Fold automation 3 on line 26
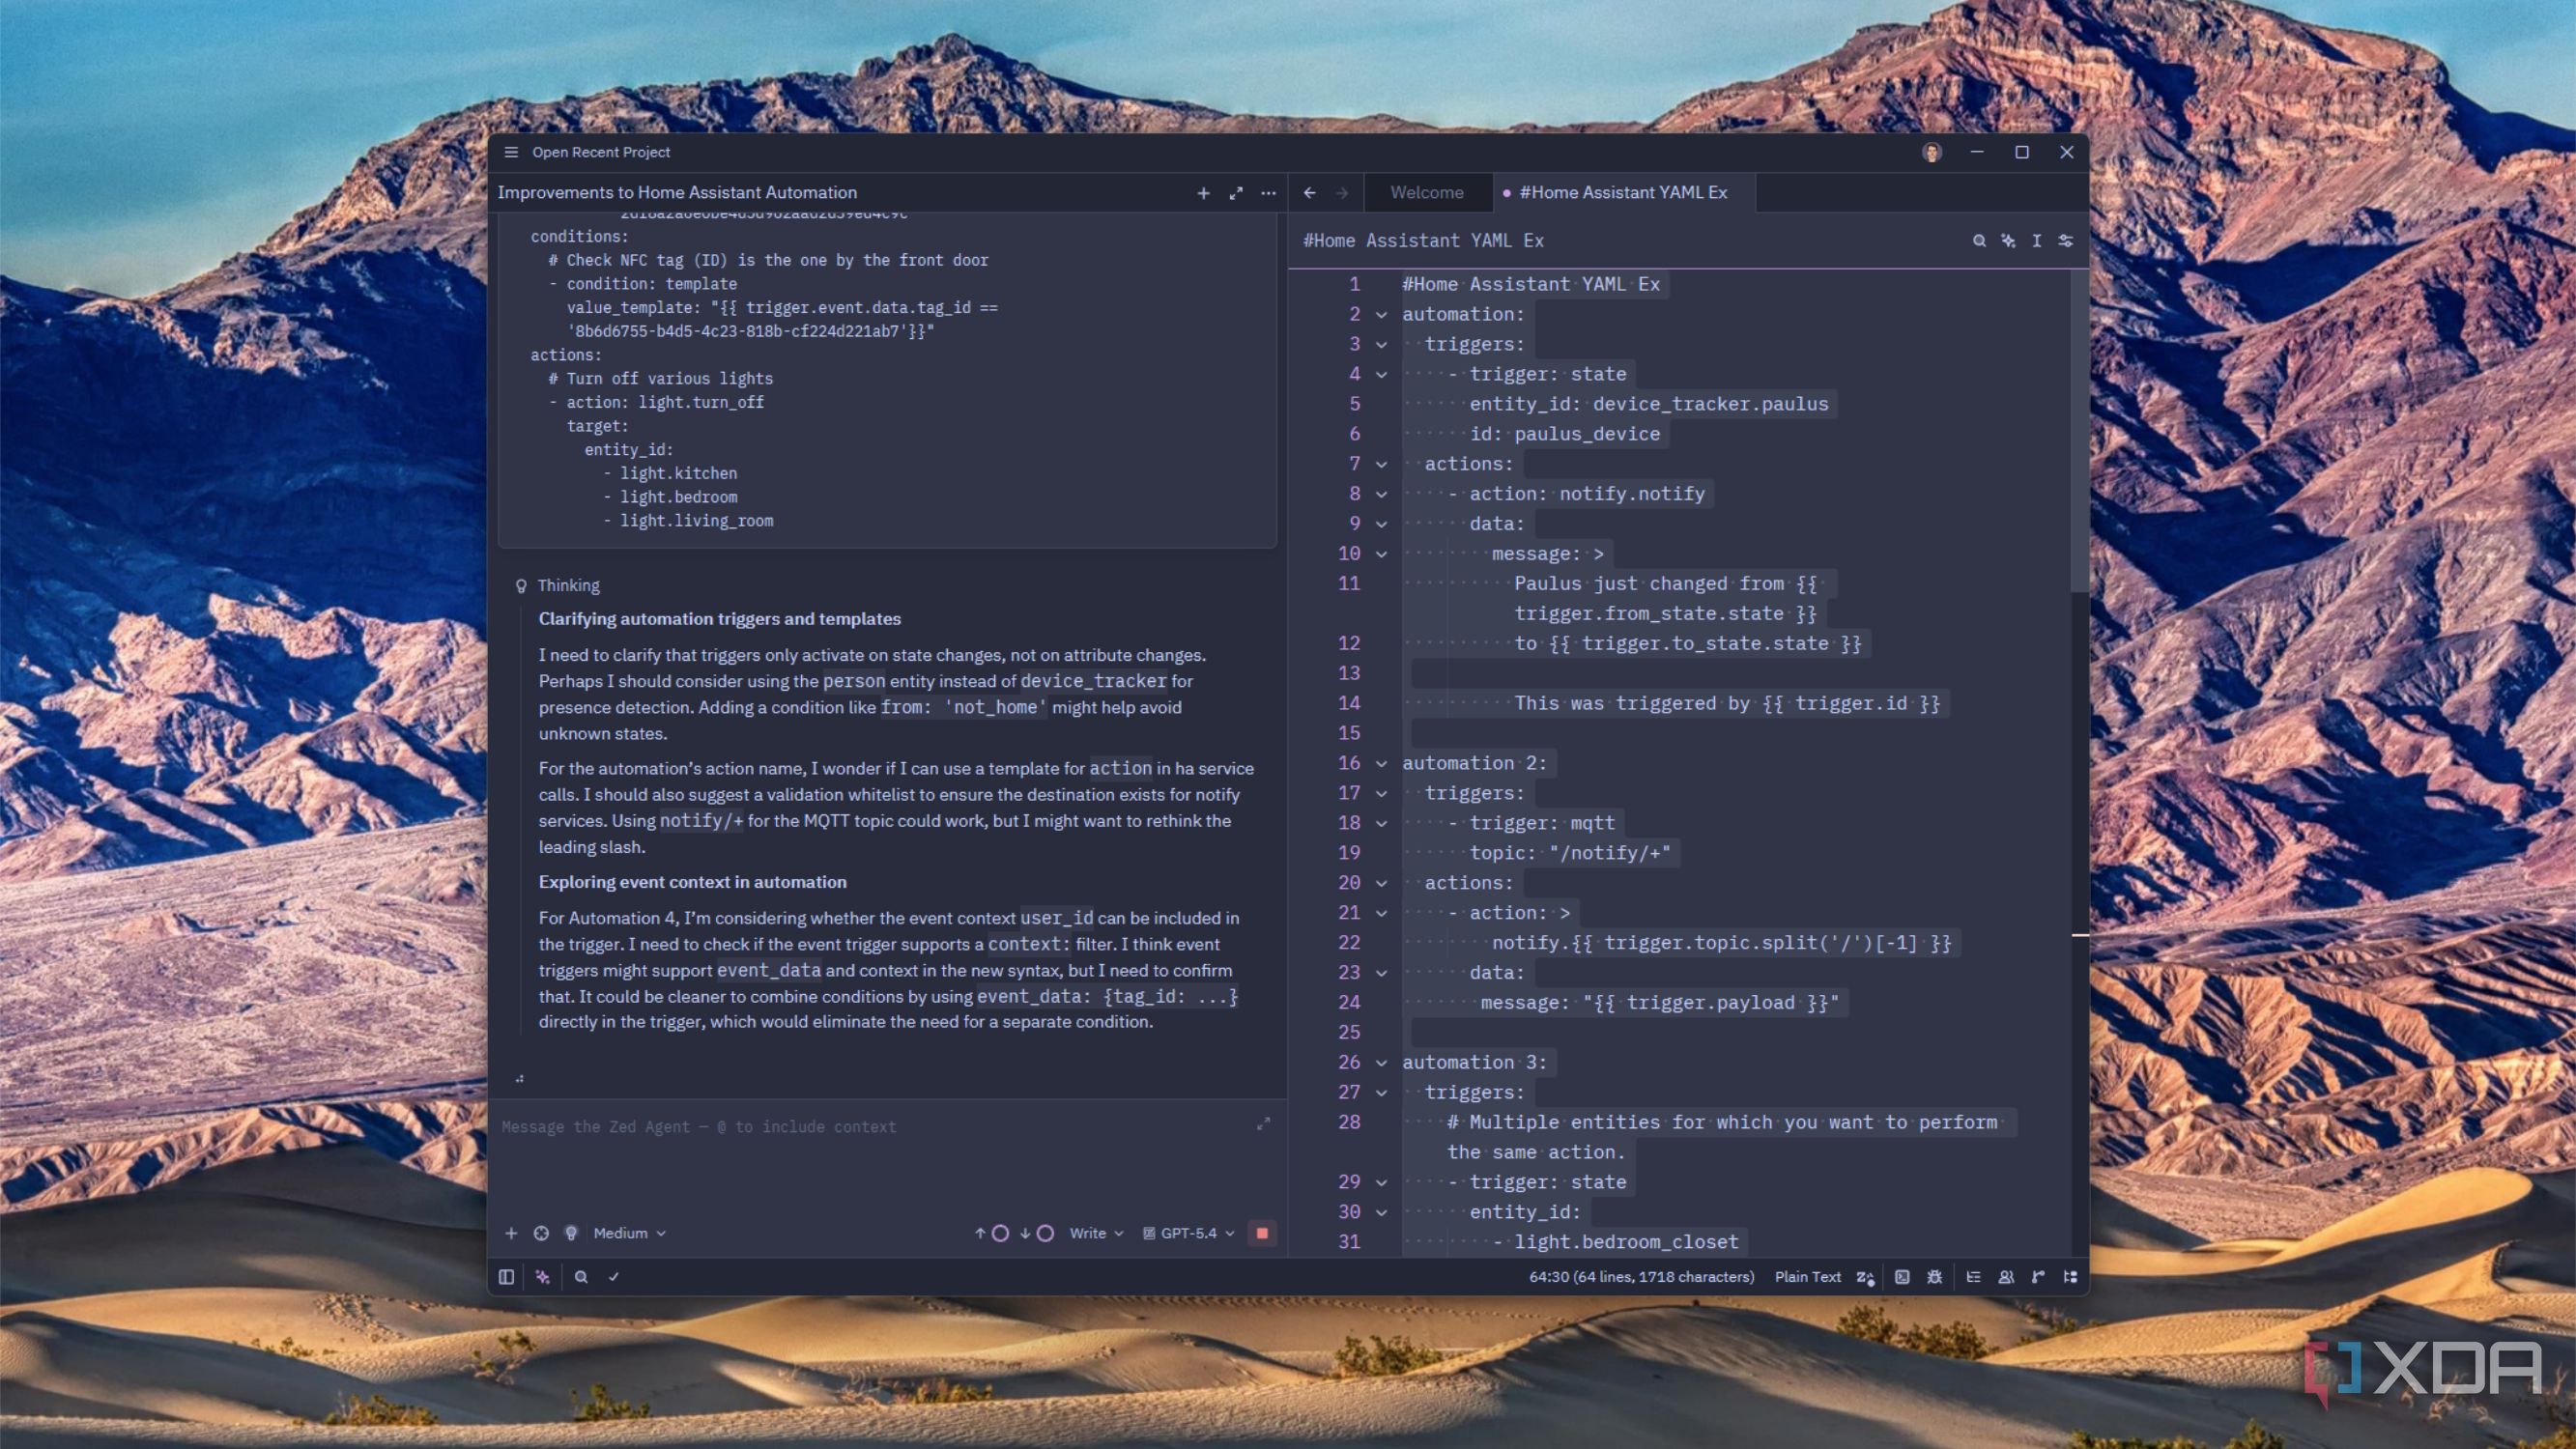 click(x=1381, y=1063)
